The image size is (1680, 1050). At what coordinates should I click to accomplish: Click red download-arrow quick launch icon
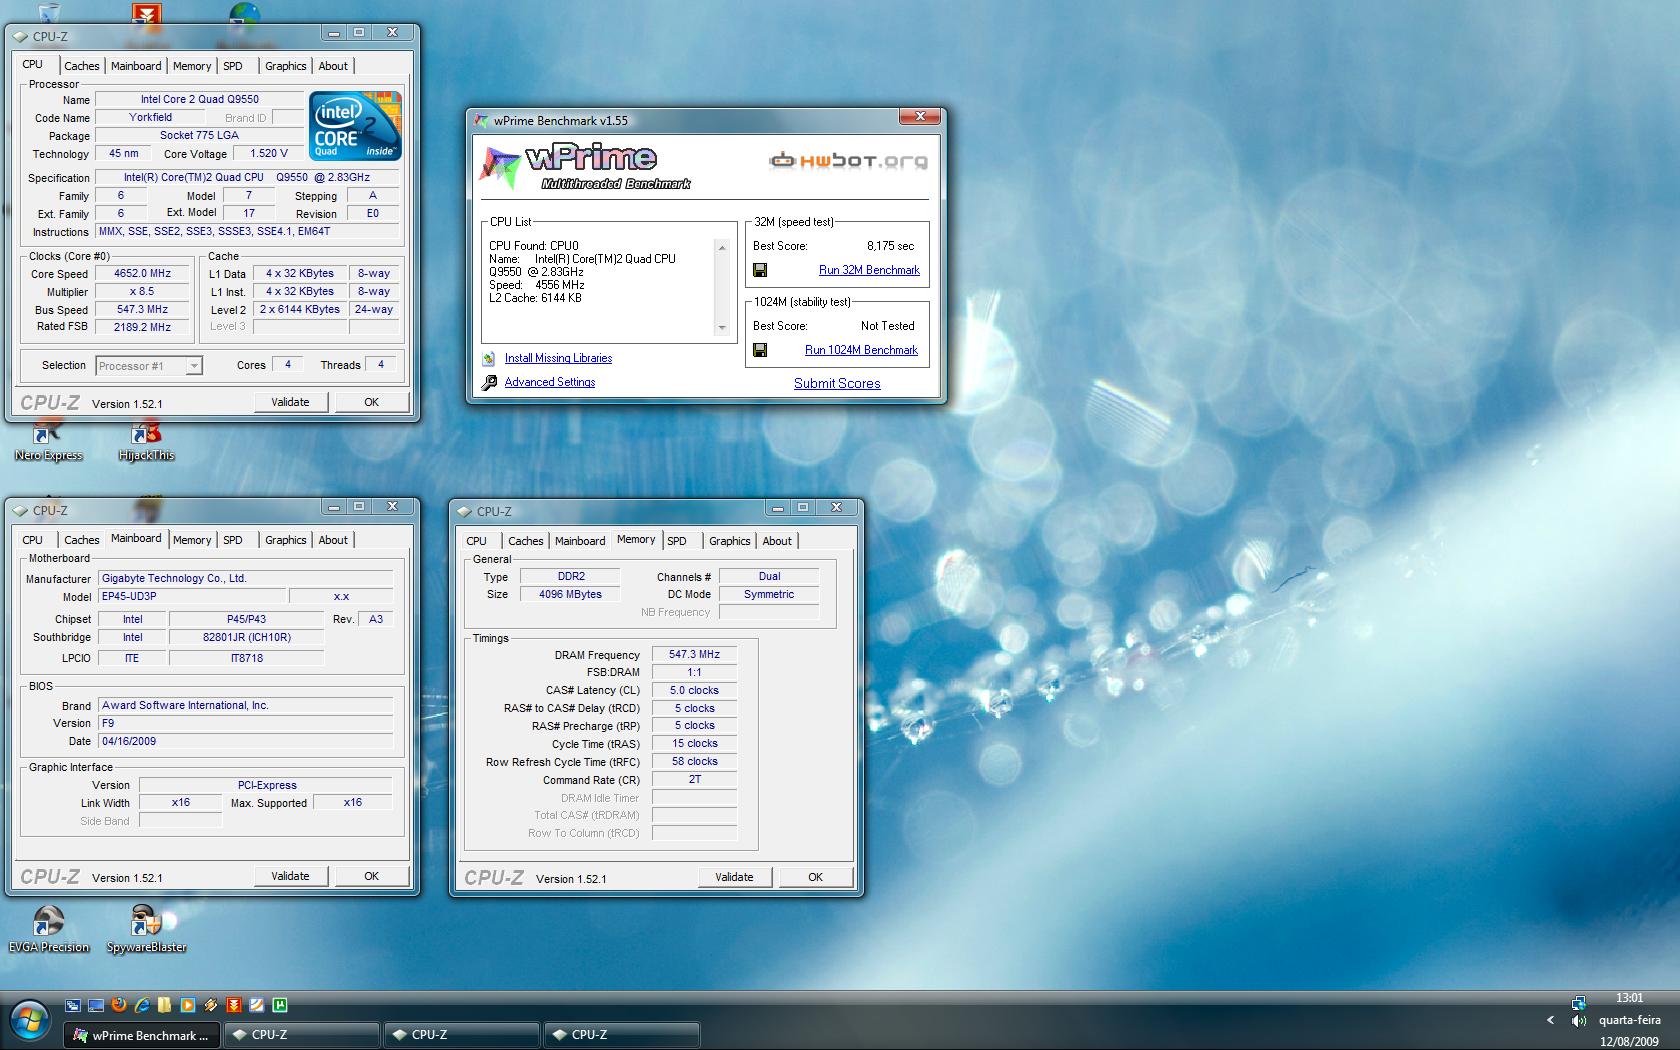pos(234,1005)
